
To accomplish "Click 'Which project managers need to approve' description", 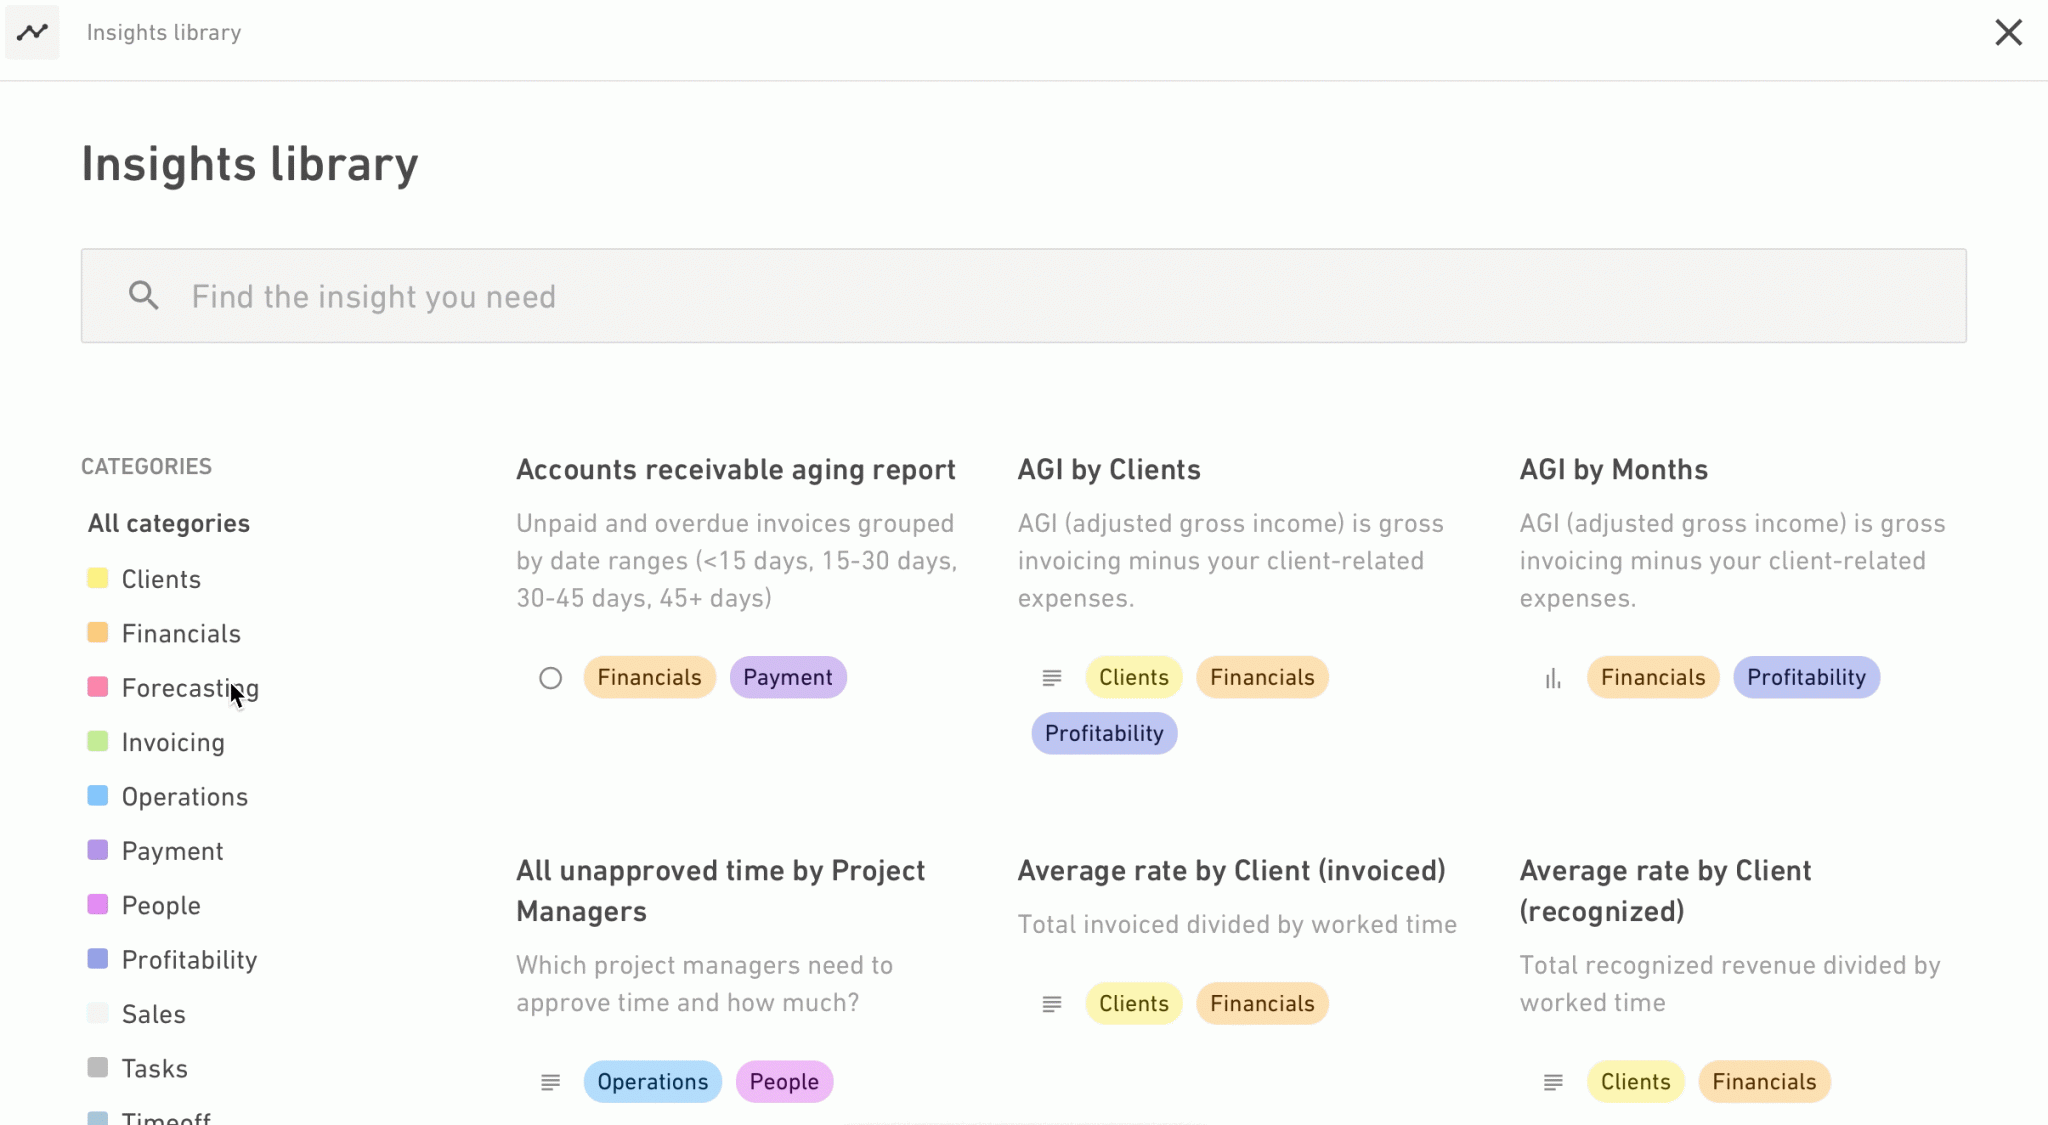I will [x=704, y=984].
